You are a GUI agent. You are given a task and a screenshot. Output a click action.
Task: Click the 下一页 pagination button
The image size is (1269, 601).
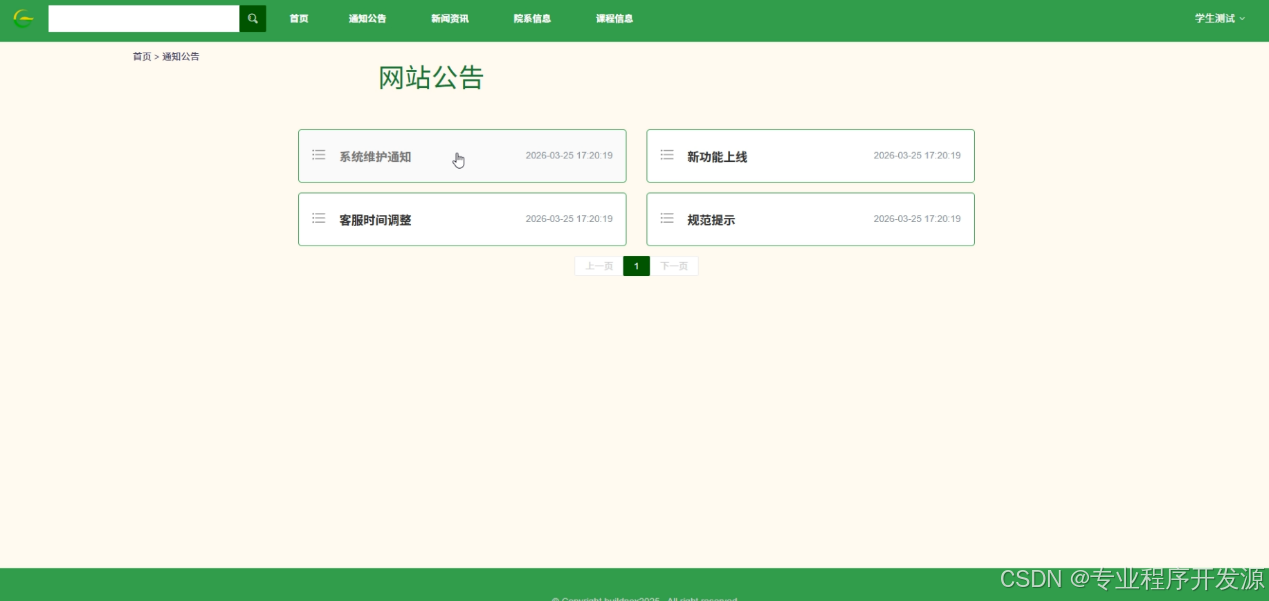[674, 266]
